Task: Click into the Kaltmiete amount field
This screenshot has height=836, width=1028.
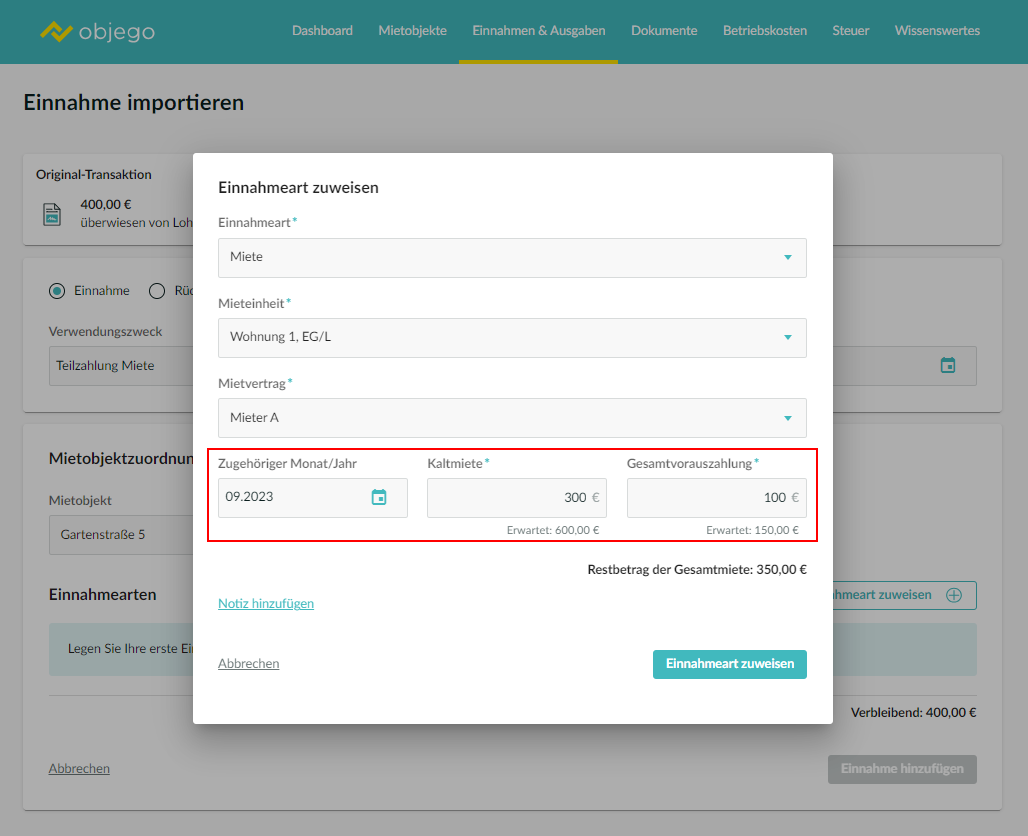Action: pos(510,498)
